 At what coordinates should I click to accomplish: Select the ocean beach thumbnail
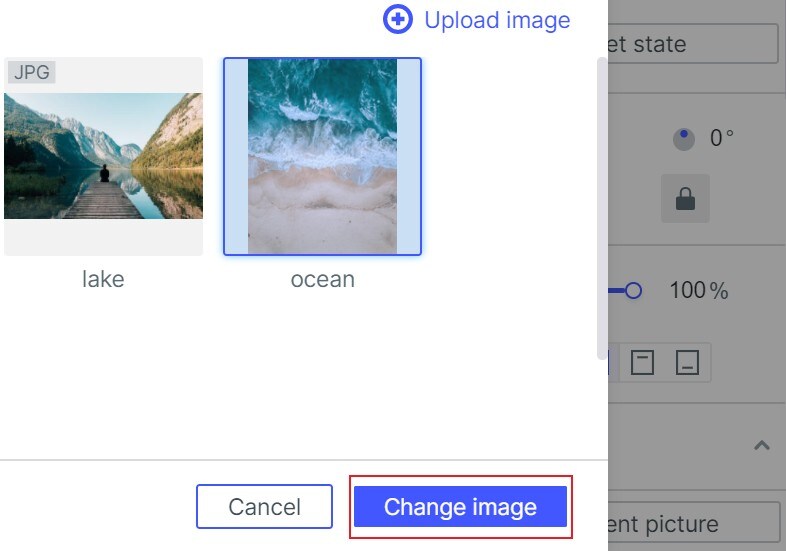click(x=322, y=156)
